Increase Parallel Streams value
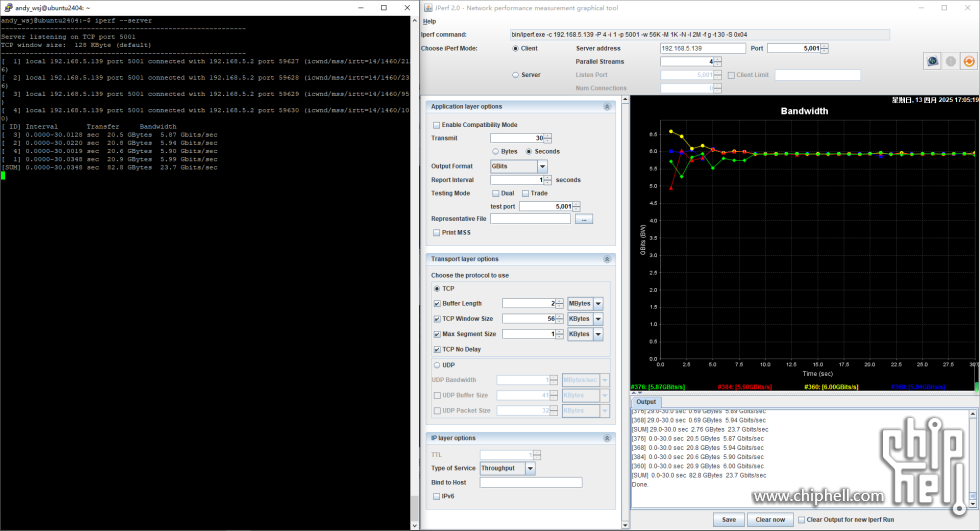Viewport: 980px width, 531px height. pos(718,59)
